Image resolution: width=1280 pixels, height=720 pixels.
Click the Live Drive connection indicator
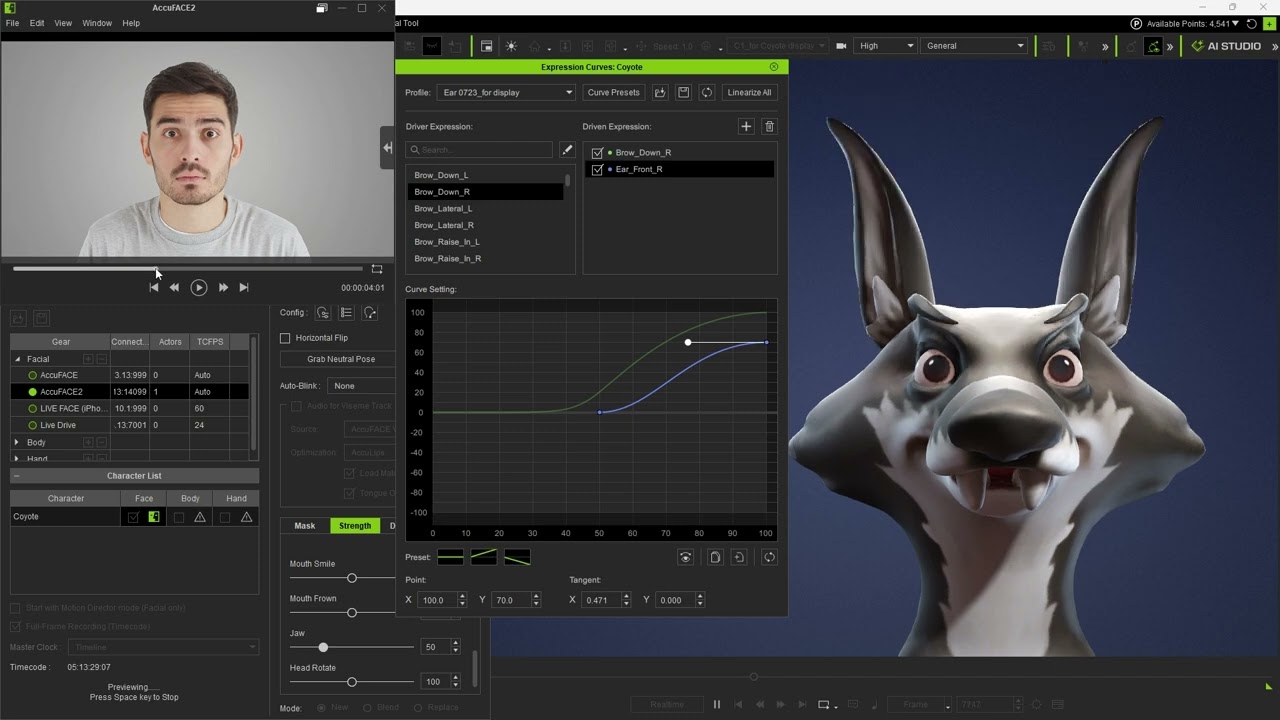[x=32, y=425]
